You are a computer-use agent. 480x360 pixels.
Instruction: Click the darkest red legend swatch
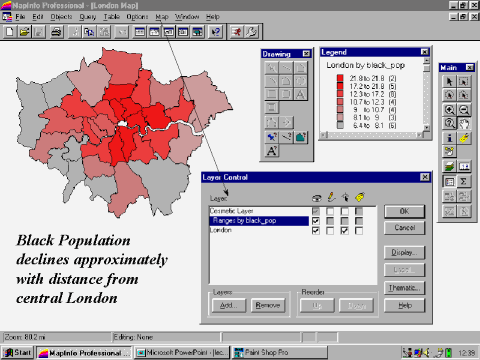pos(340,78)
